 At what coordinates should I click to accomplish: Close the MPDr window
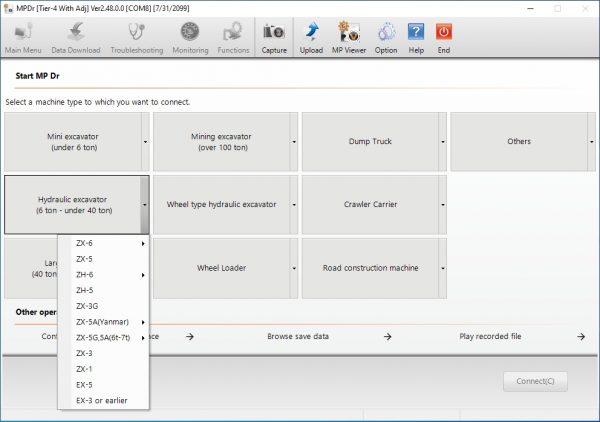tap(585, 8)
